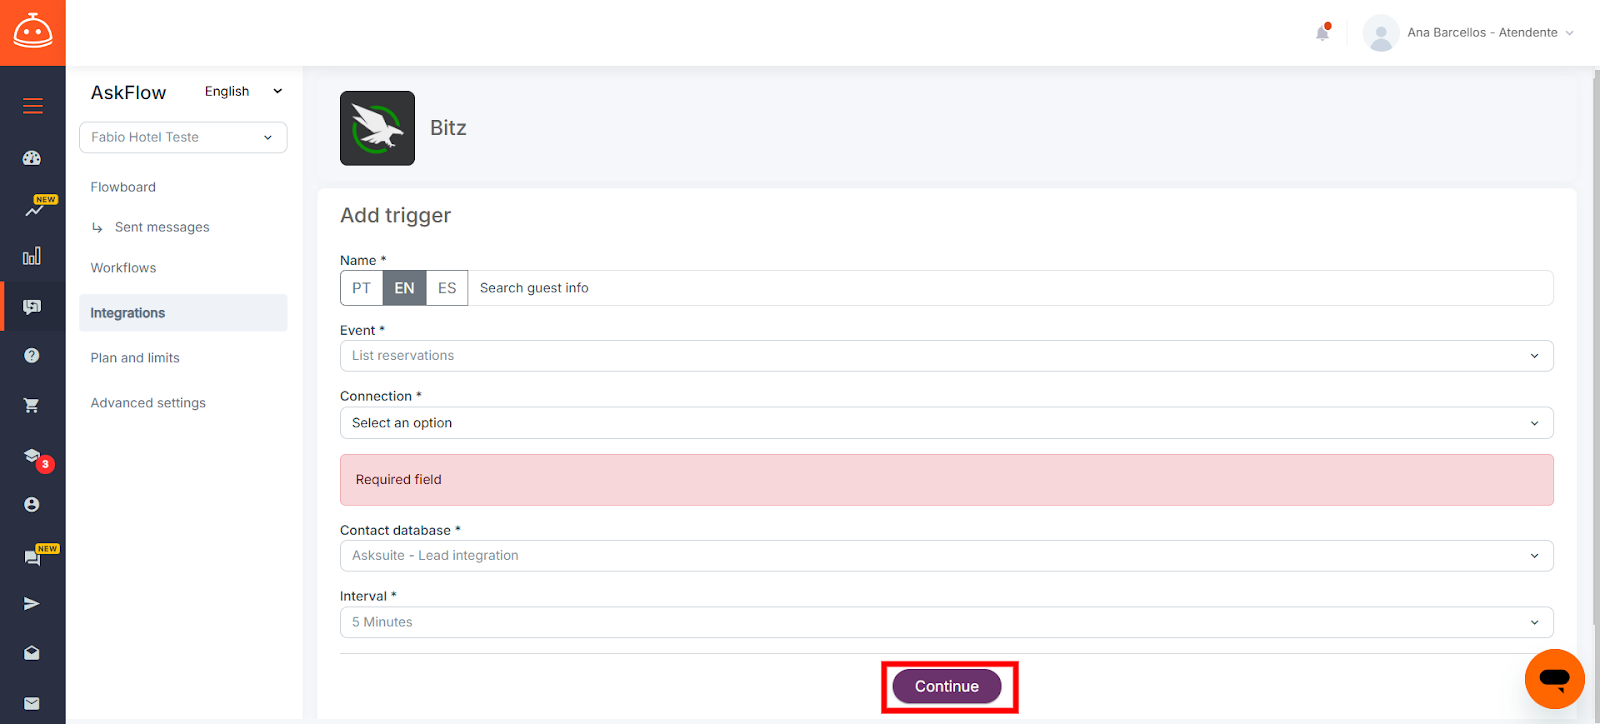Open the Fabio Hotel Teste selector

[183, 137]
